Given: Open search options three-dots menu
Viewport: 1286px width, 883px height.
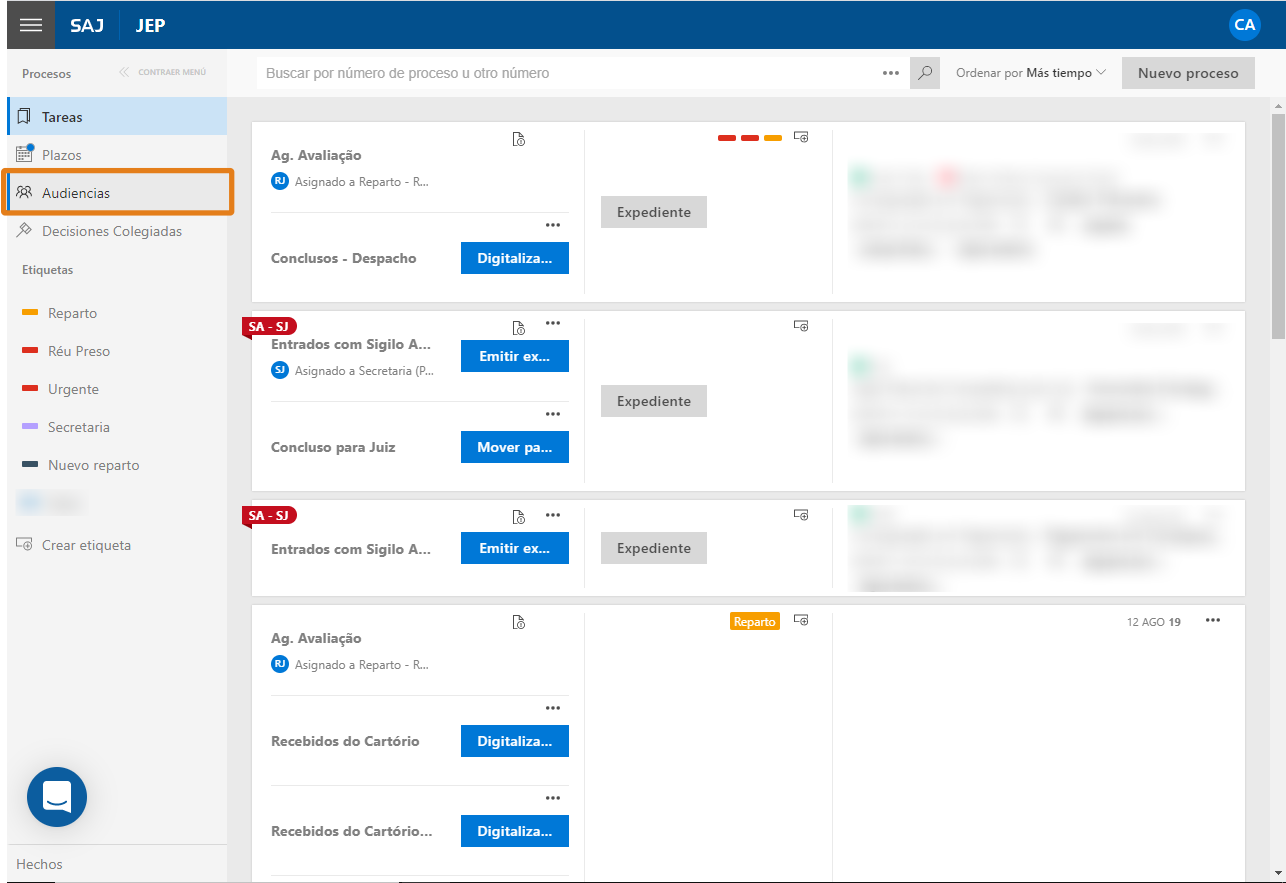Looking at the screenshot, I should [891, 73].
